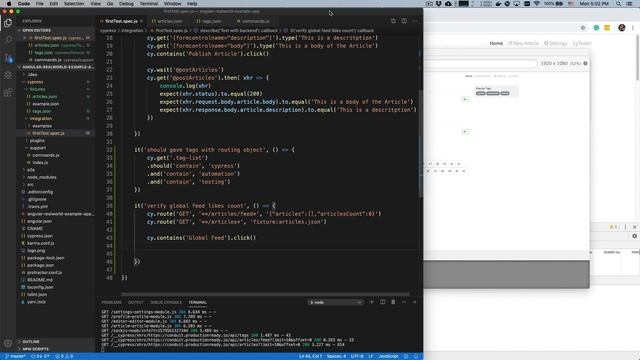
Task: Click the New Article link in browser
Action: tap(523, 43)
